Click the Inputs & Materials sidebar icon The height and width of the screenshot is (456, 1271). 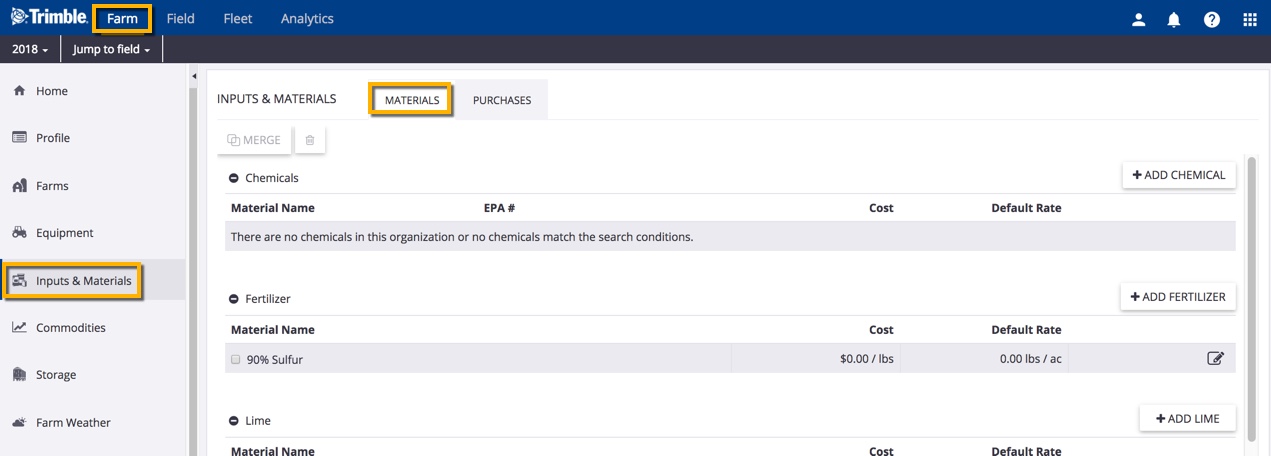pos(19,281)
